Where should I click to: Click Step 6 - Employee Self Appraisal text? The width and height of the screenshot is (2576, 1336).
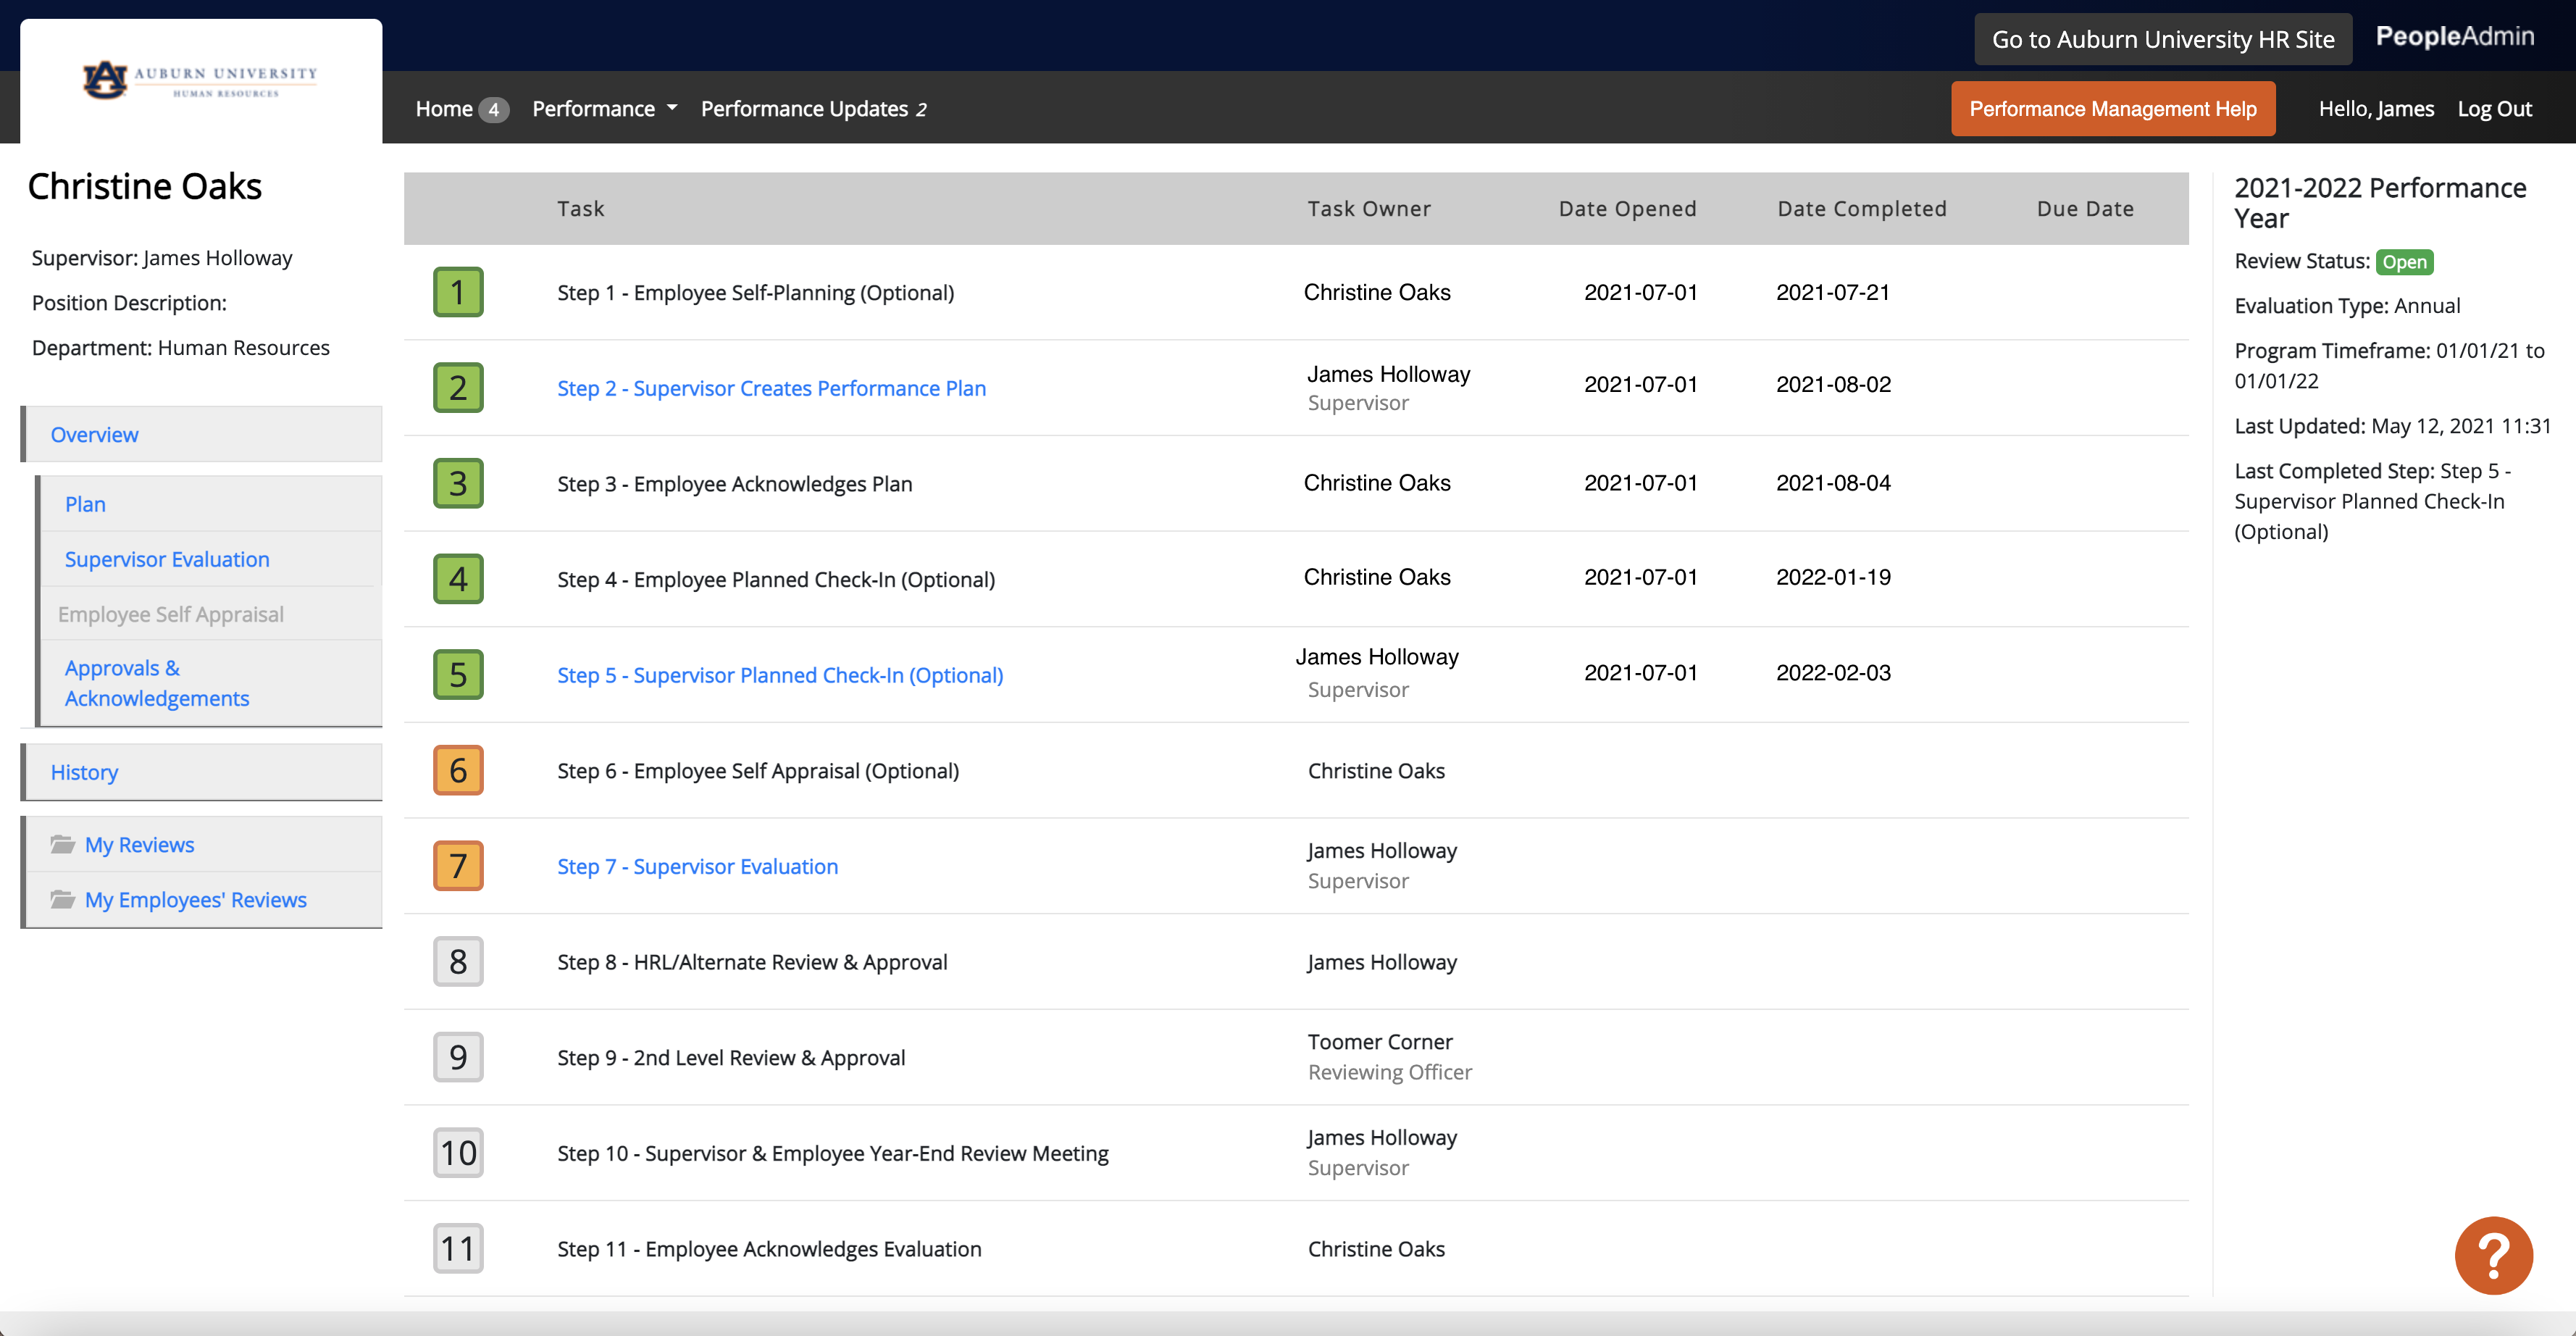[757, 770]
